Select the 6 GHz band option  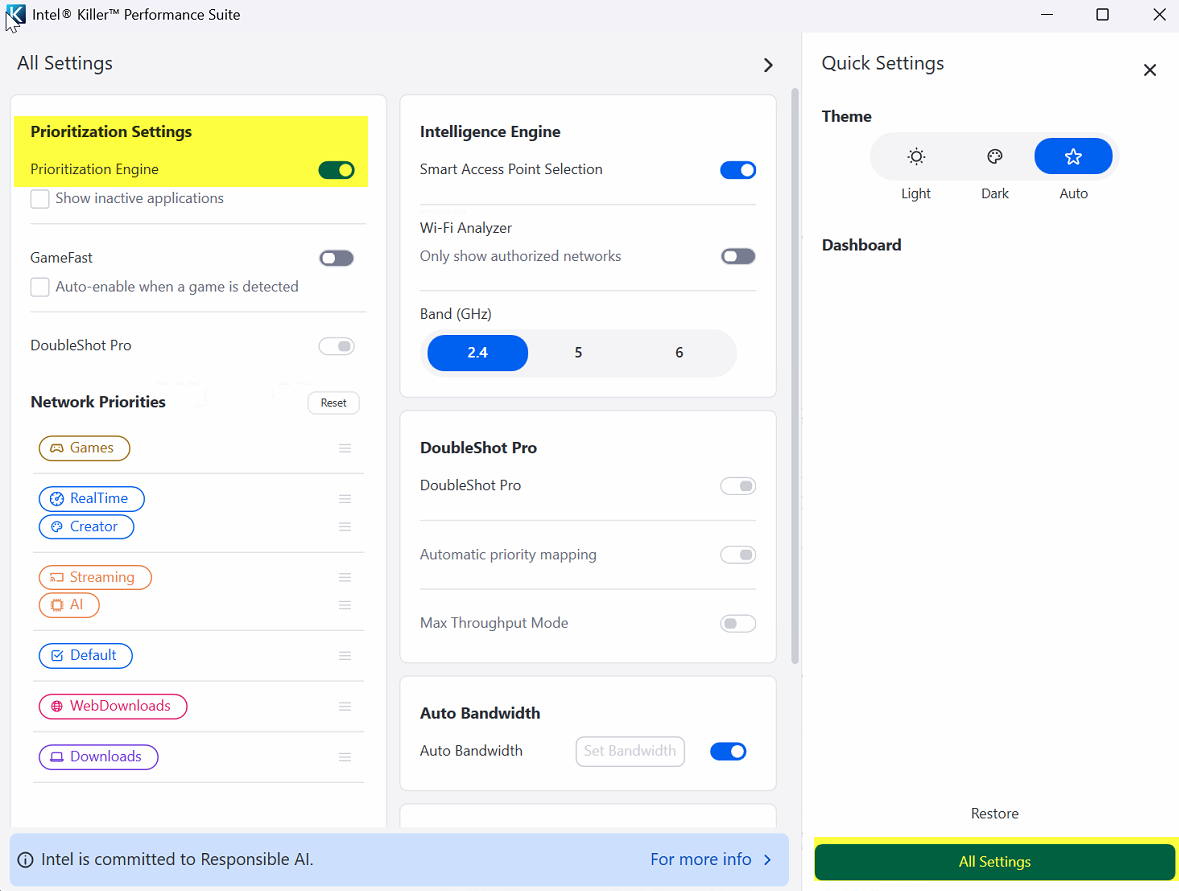pos(679,353)
